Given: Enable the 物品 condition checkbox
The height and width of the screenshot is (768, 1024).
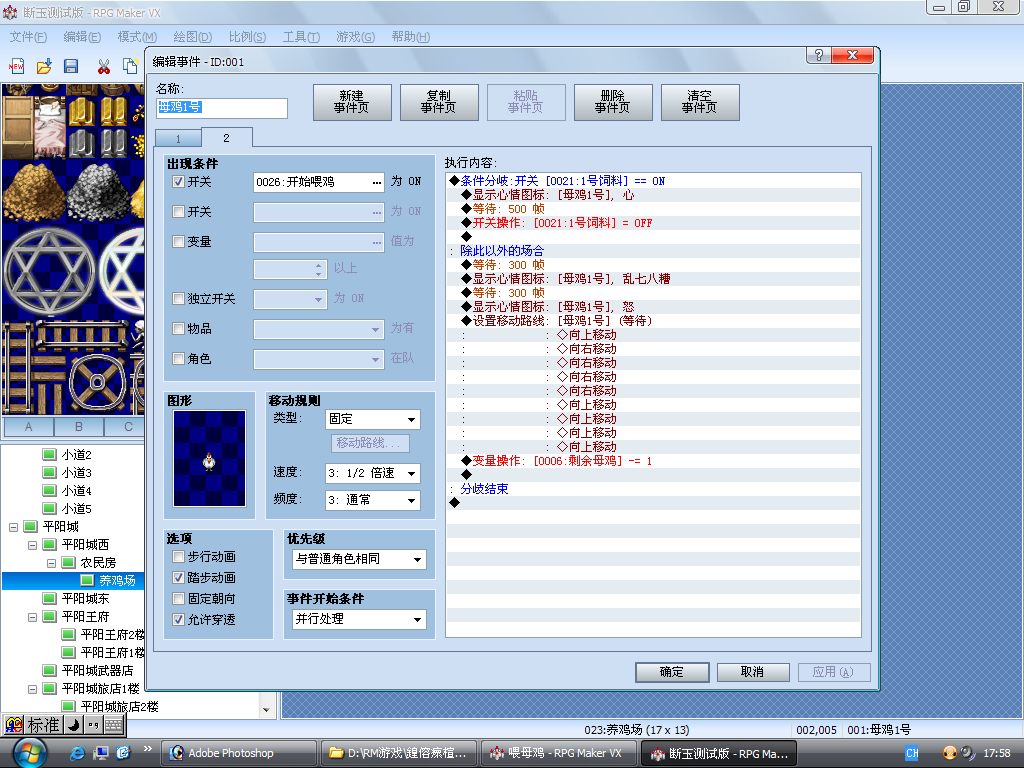Looking at the screenshot, I should click(178, 328).
